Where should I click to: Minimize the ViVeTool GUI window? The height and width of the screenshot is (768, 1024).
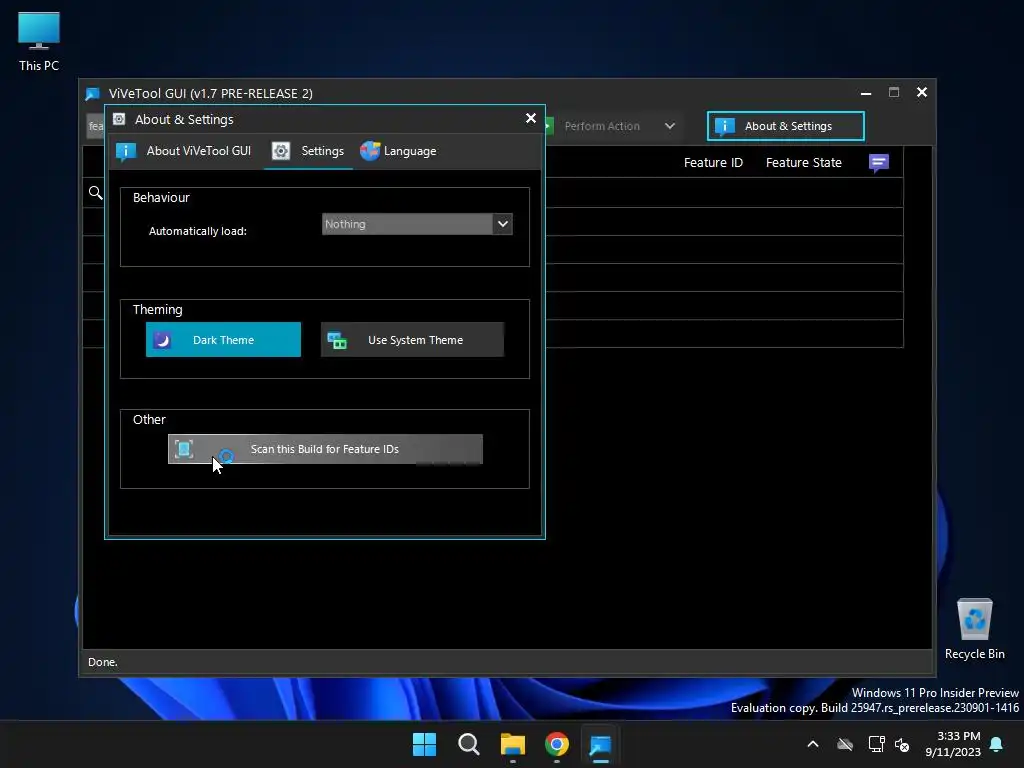pyautogui.click(x=866, y=93)
